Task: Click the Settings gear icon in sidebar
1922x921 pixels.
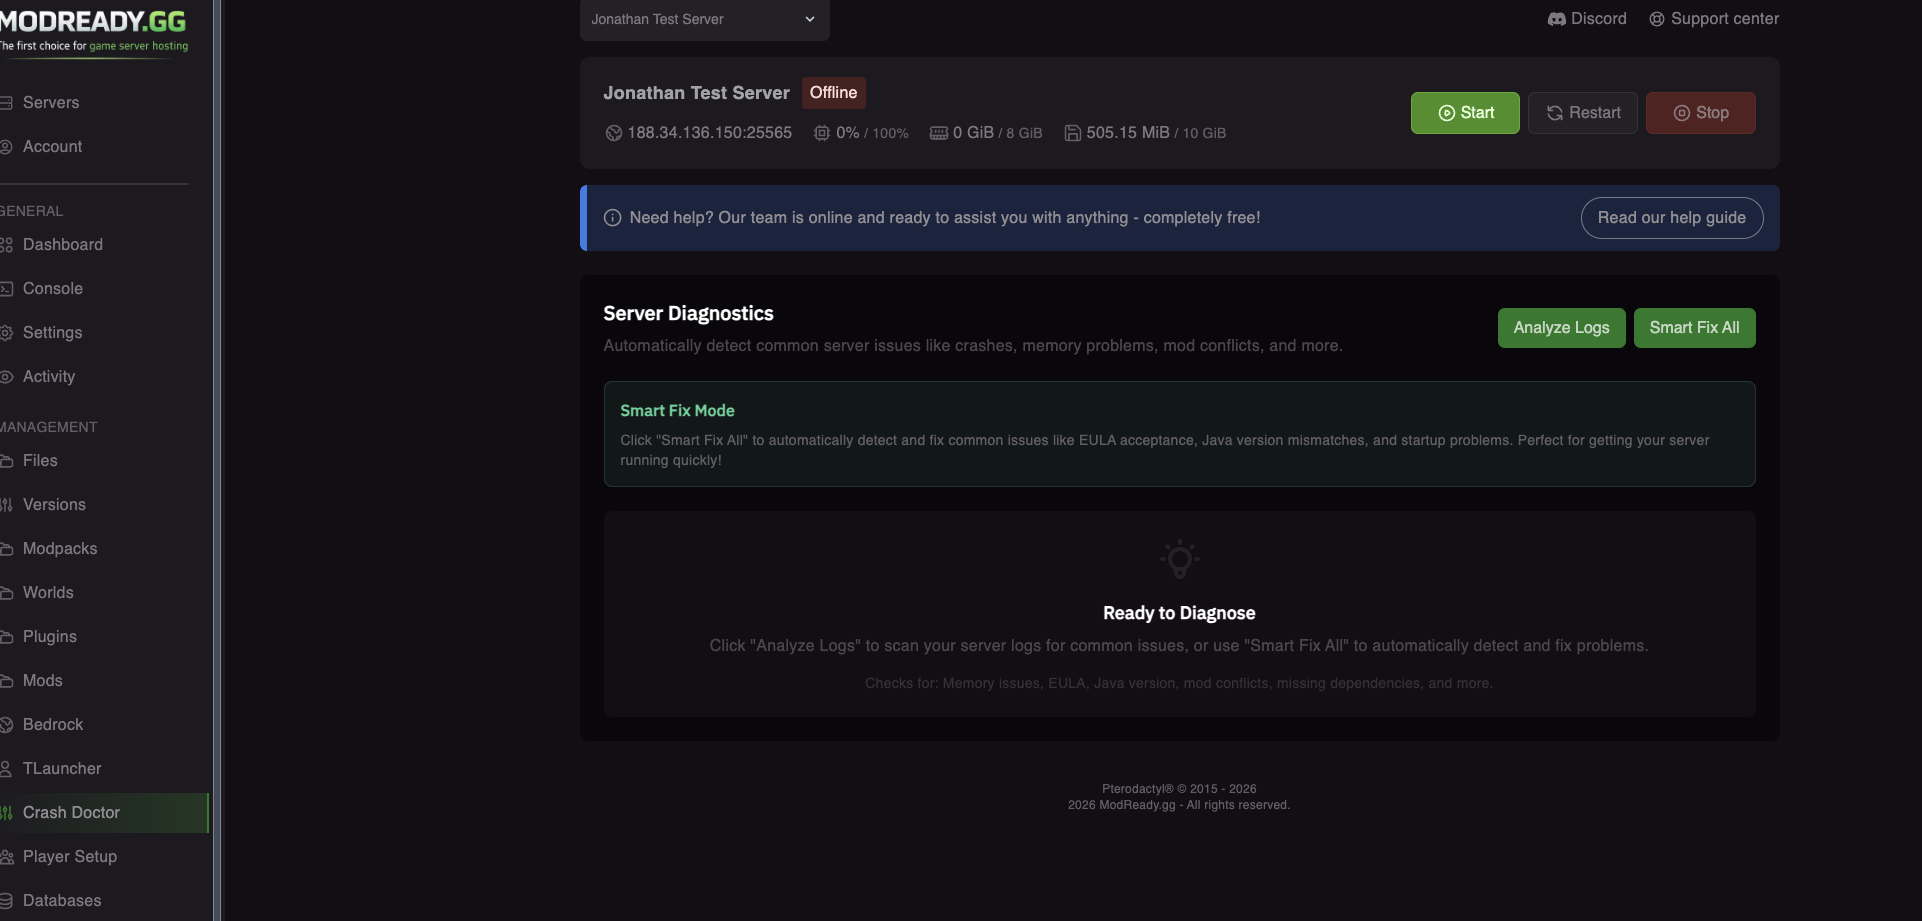Action: pyautogui.click(x=7, y=332)
